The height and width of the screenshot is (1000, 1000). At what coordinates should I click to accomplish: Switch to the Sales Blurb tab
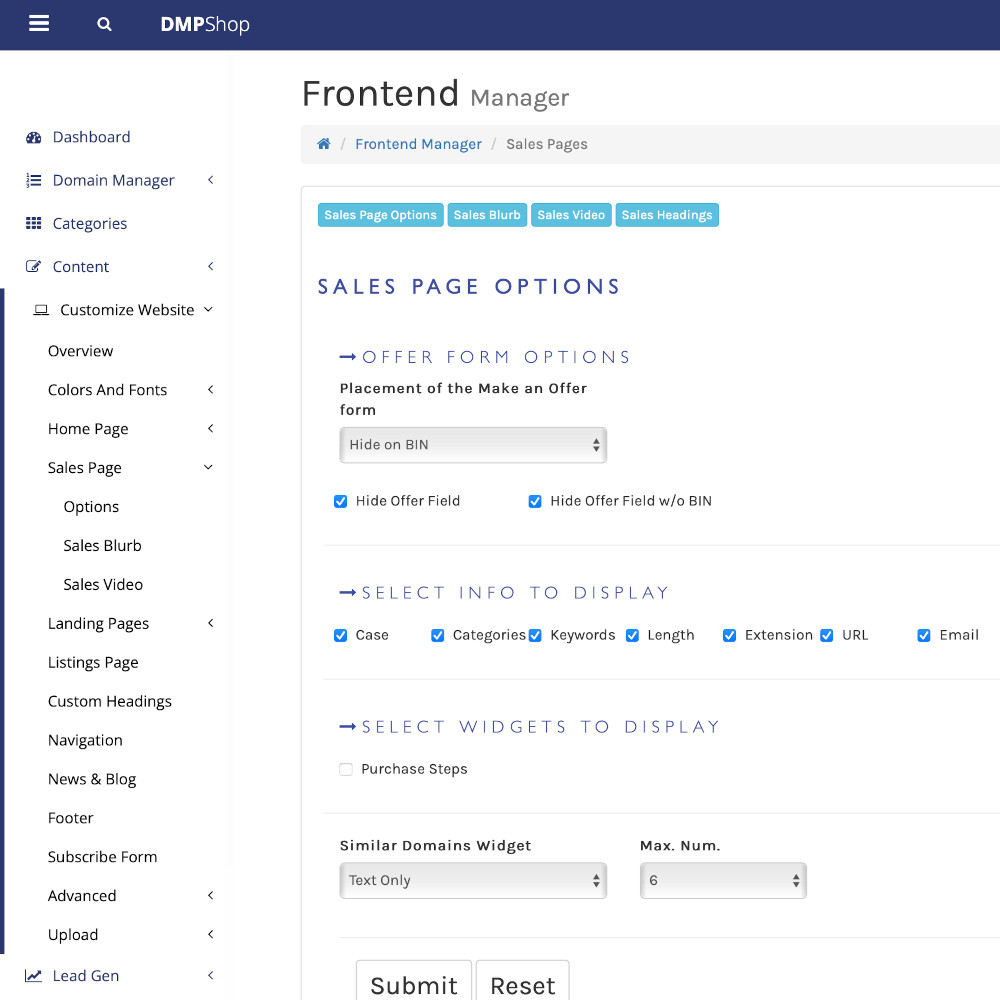pos(487,215)
